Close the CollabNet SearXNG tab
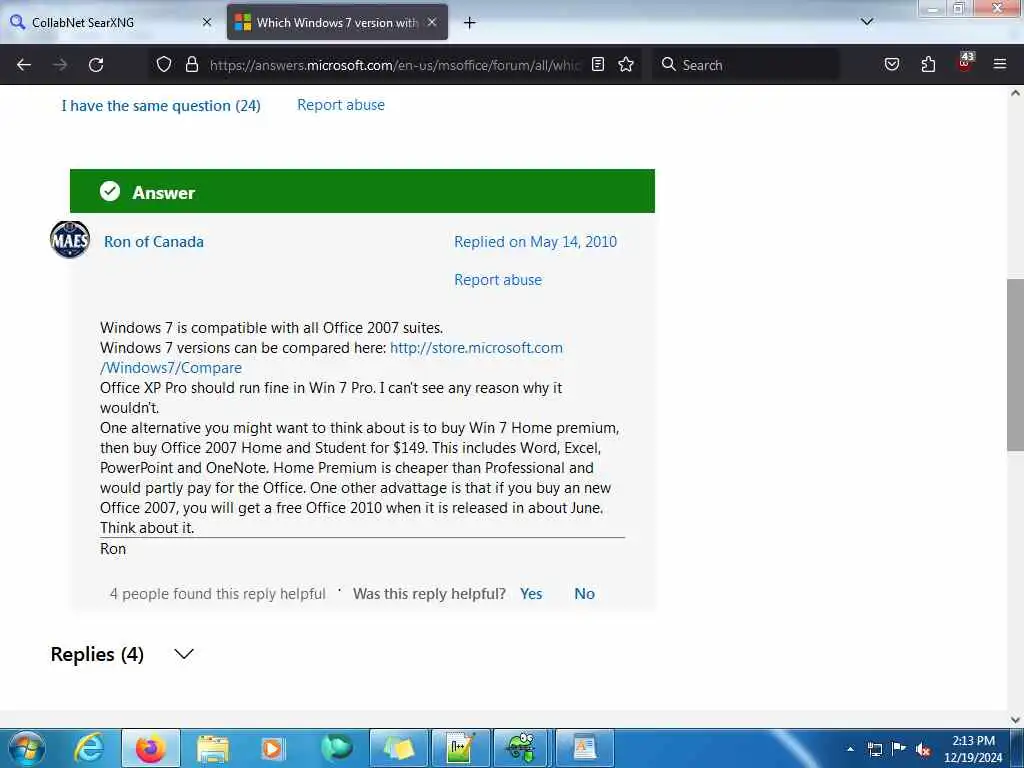This screenshot has height=768, width=1024. pos(207,22)
